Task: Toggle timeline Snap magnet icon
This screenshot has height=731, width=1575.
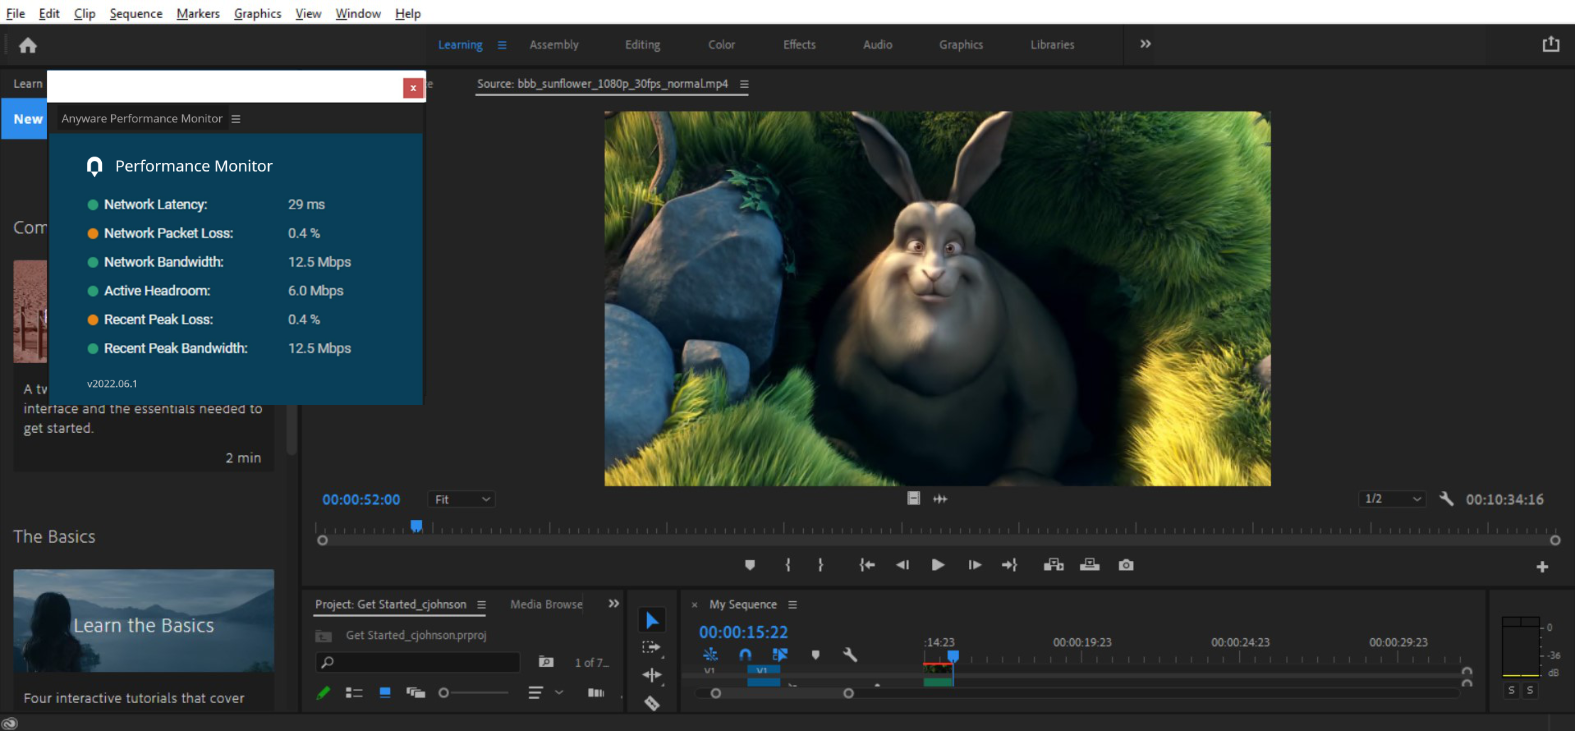Action: click(x=745, y=655)
